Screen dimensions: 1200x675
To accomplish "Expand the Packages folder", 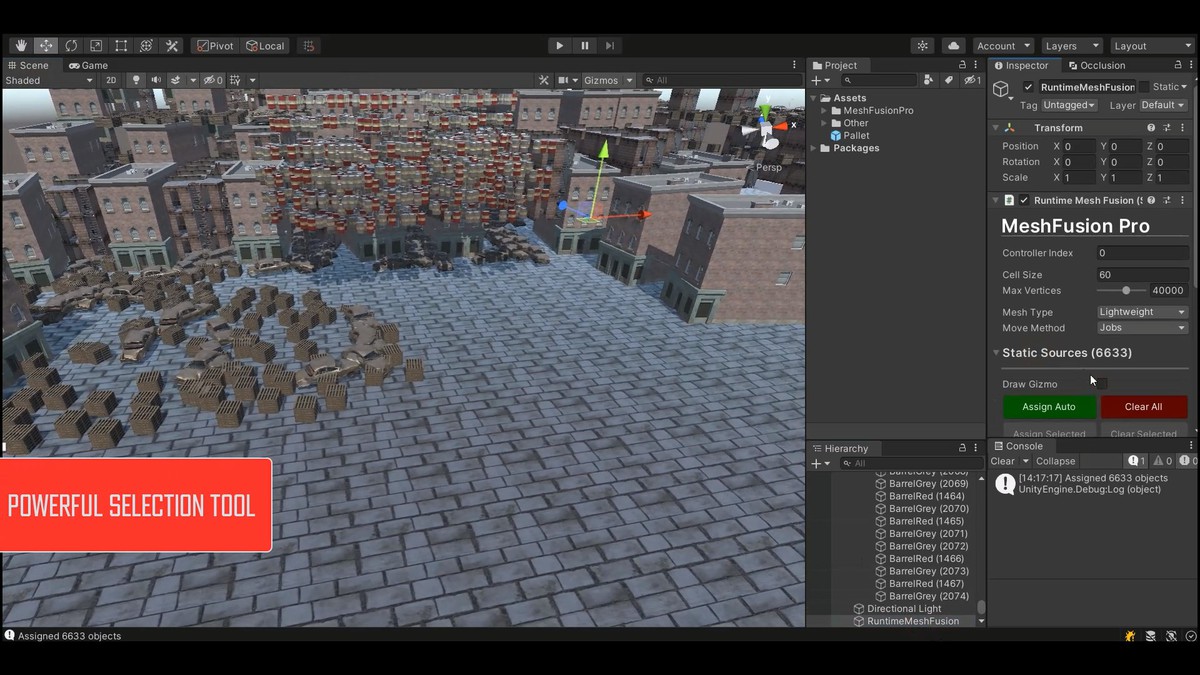I will [x=813, y=148].
